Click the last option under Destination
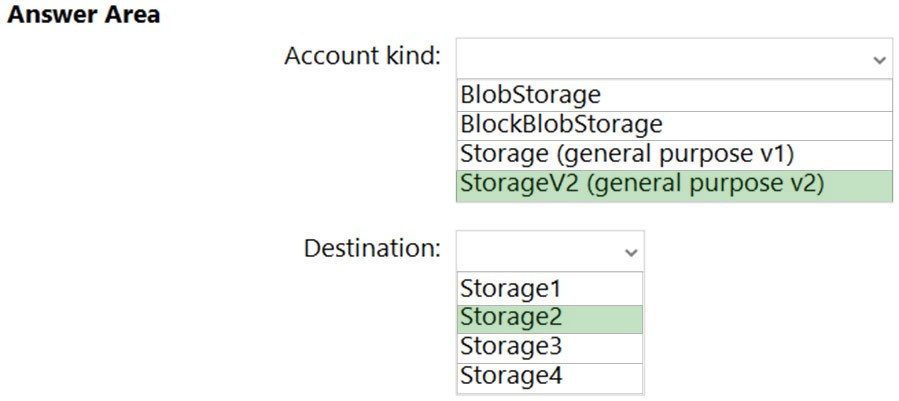 (x=550, y=377)
